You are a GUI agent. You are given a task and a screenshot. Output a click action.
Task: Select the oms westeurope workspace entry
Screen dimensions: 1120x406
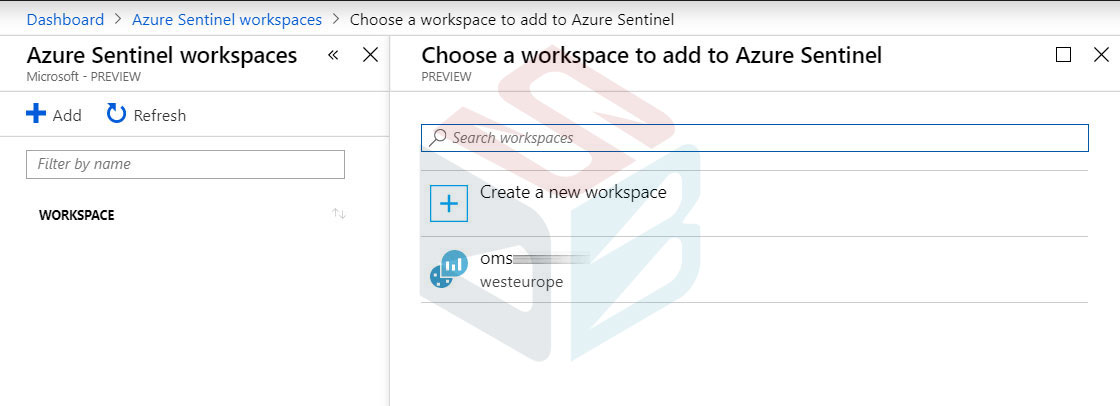click(754, 269)
